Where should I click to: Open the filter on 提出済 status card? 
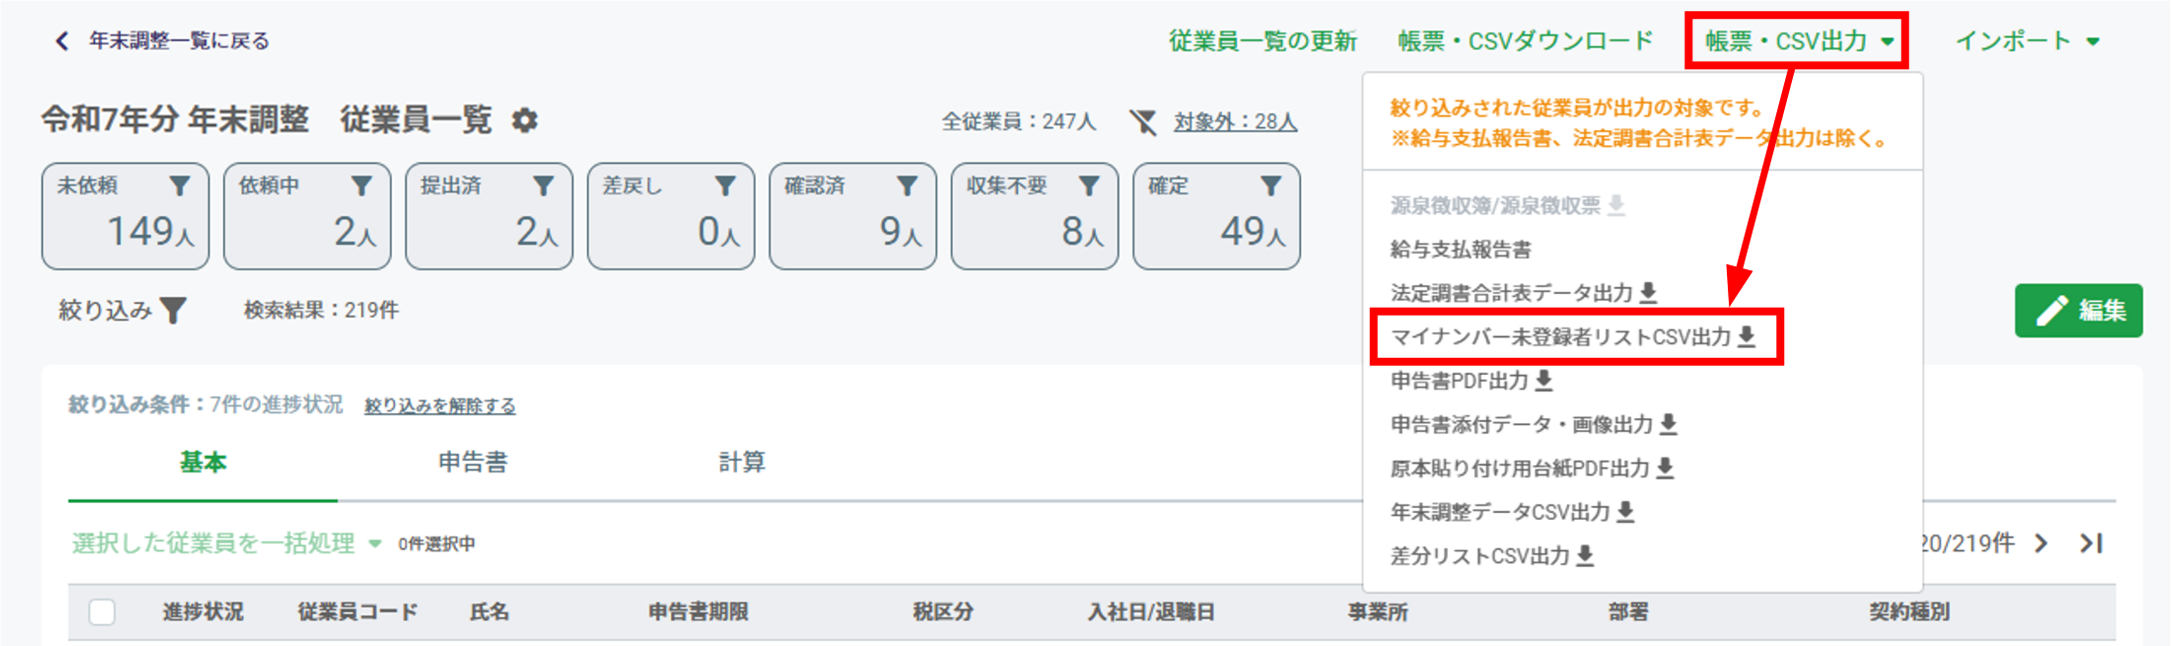point(544,186)
